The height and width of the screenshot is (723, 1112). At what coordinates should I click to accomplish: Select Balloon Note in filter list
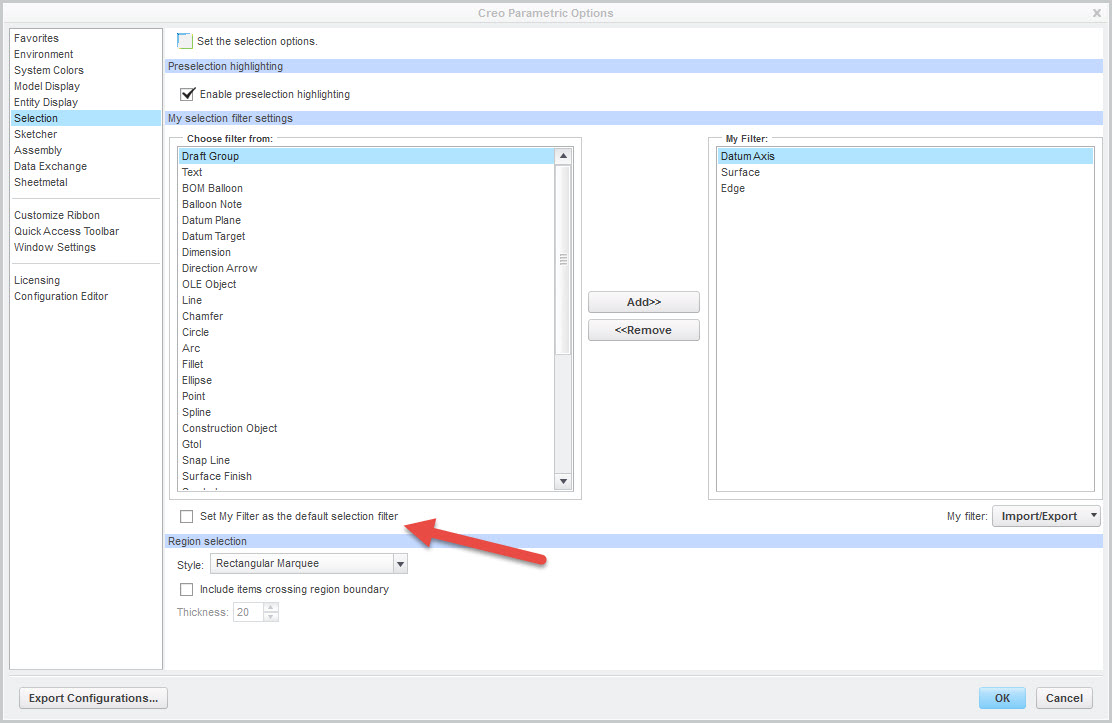pos(366,204)
